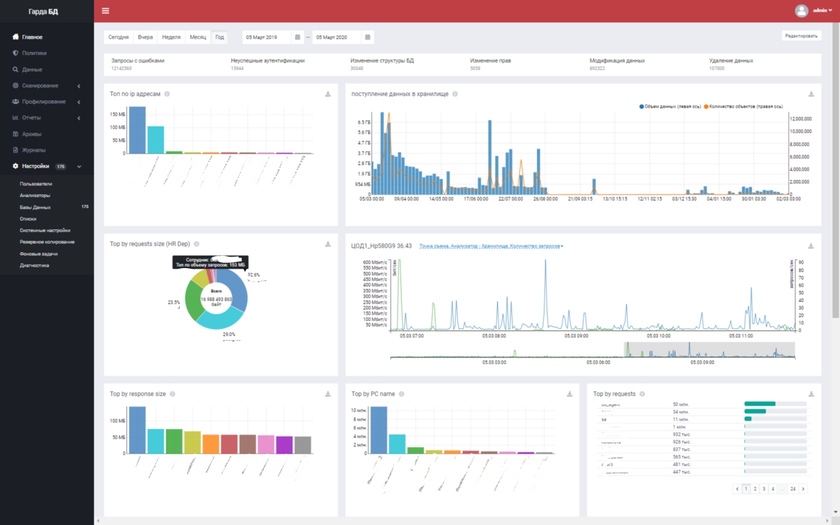
Task: Click the traffic chart range selector window
Action: tap(709, 350)
